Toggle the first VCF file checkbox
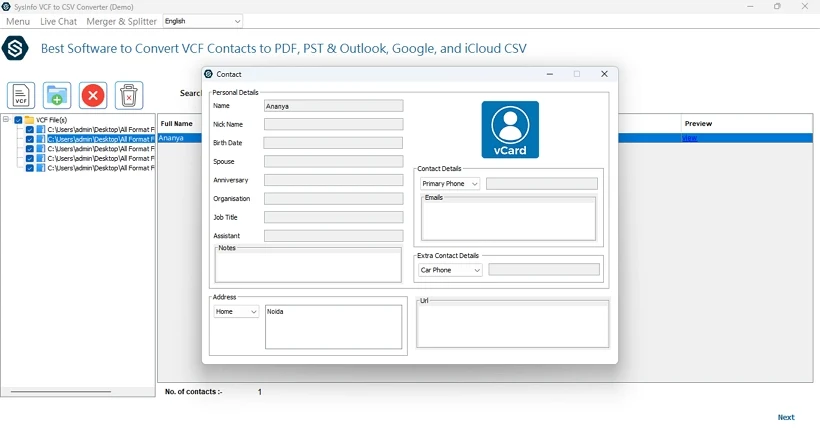This screenshot has height=432, width=820. (x=30, y=130)
